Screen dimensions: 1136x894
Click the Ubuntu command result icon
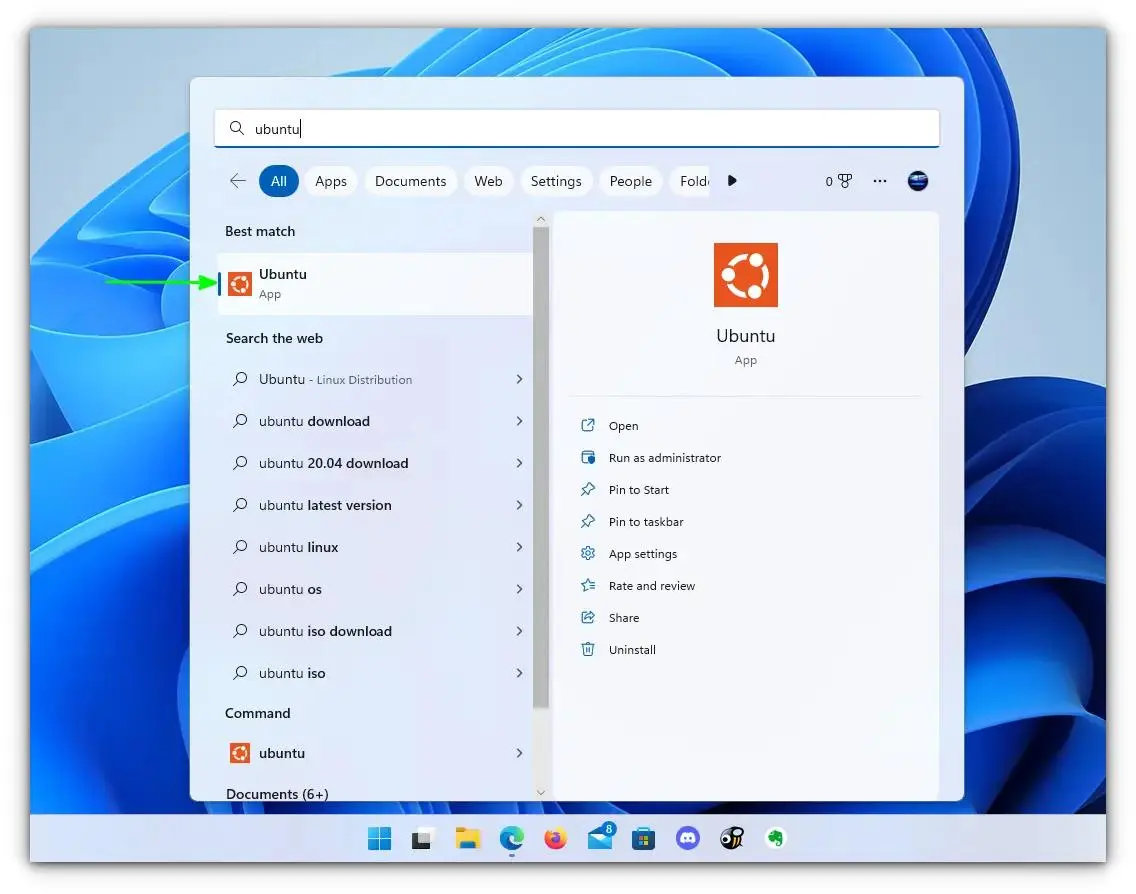(240, 753)
